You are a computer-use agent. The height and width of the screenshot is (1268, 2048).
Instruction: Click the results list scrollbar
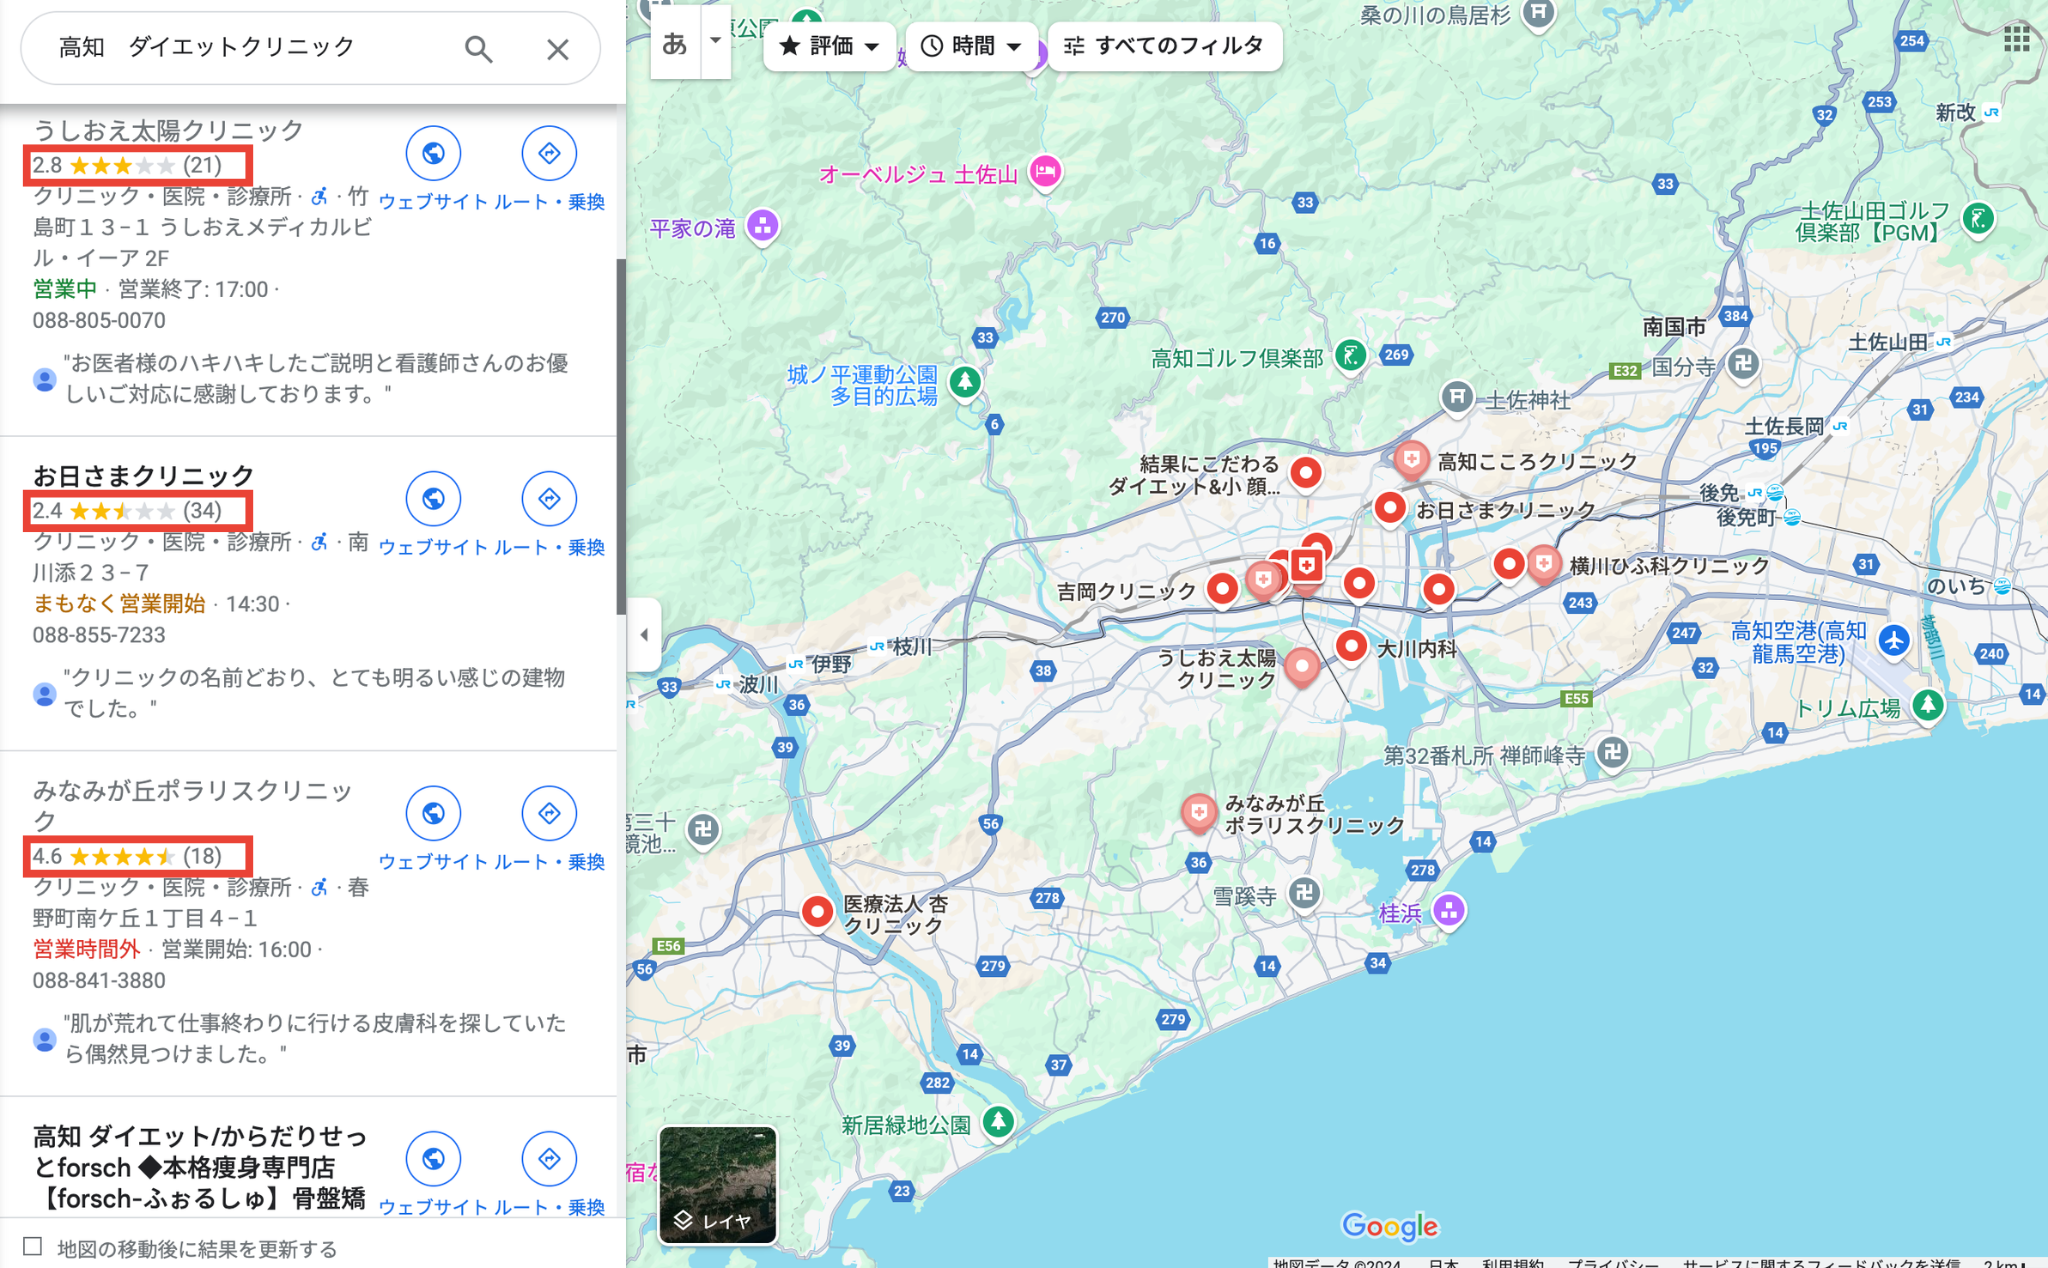(x=621, y=436)
